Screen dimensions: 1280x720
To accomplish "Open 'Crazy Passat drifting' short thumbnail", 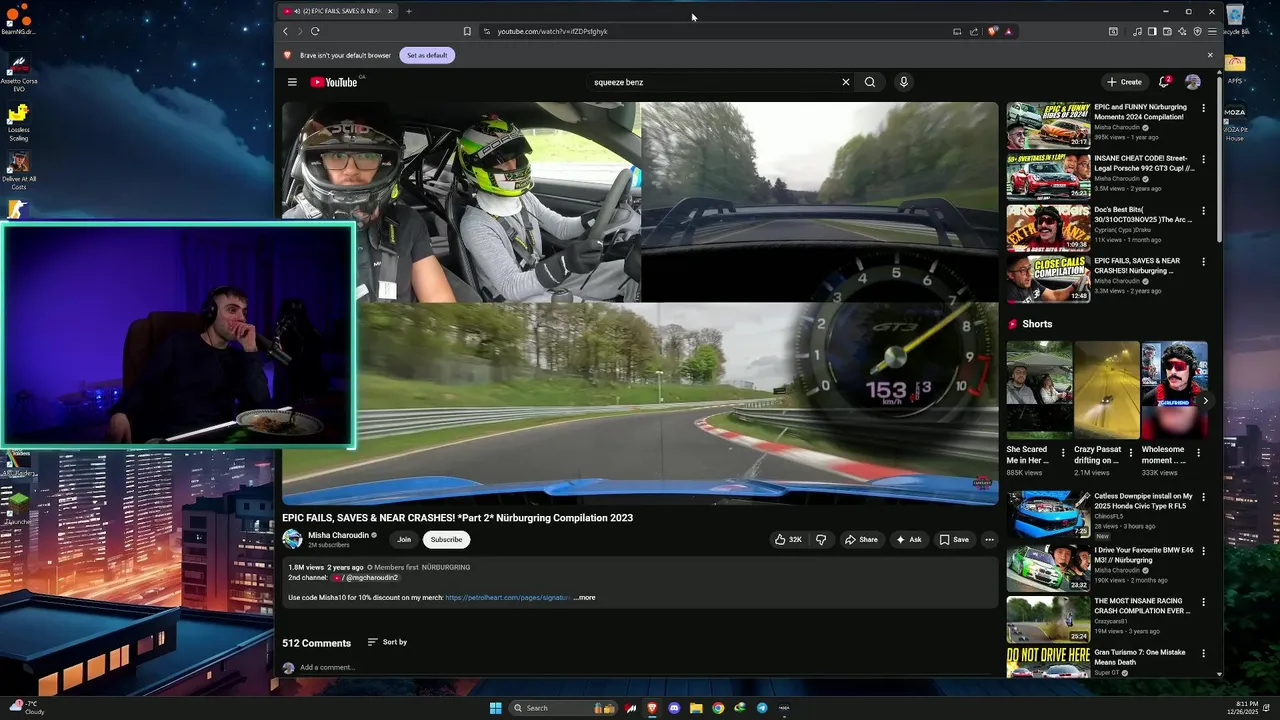I will point(1106,390).
